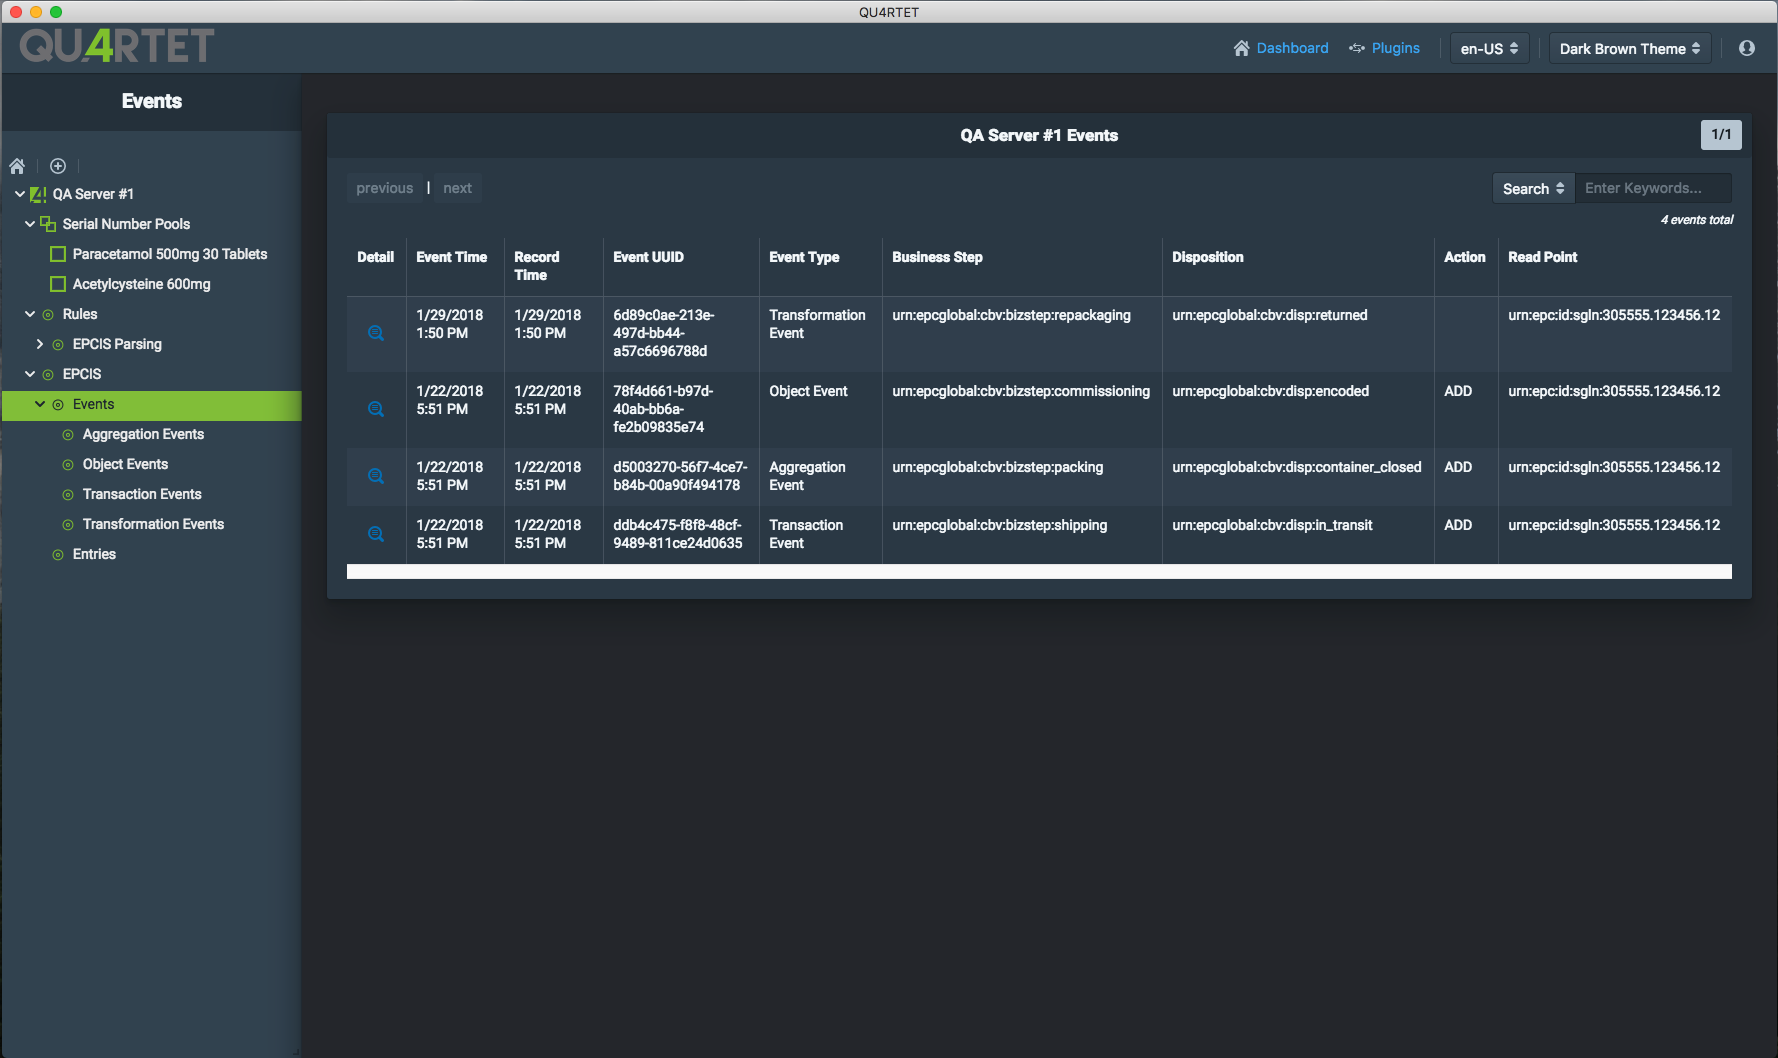This screenshot has width=1778, height=1058.
Task: Click the user account icon
Action: 1747,48
